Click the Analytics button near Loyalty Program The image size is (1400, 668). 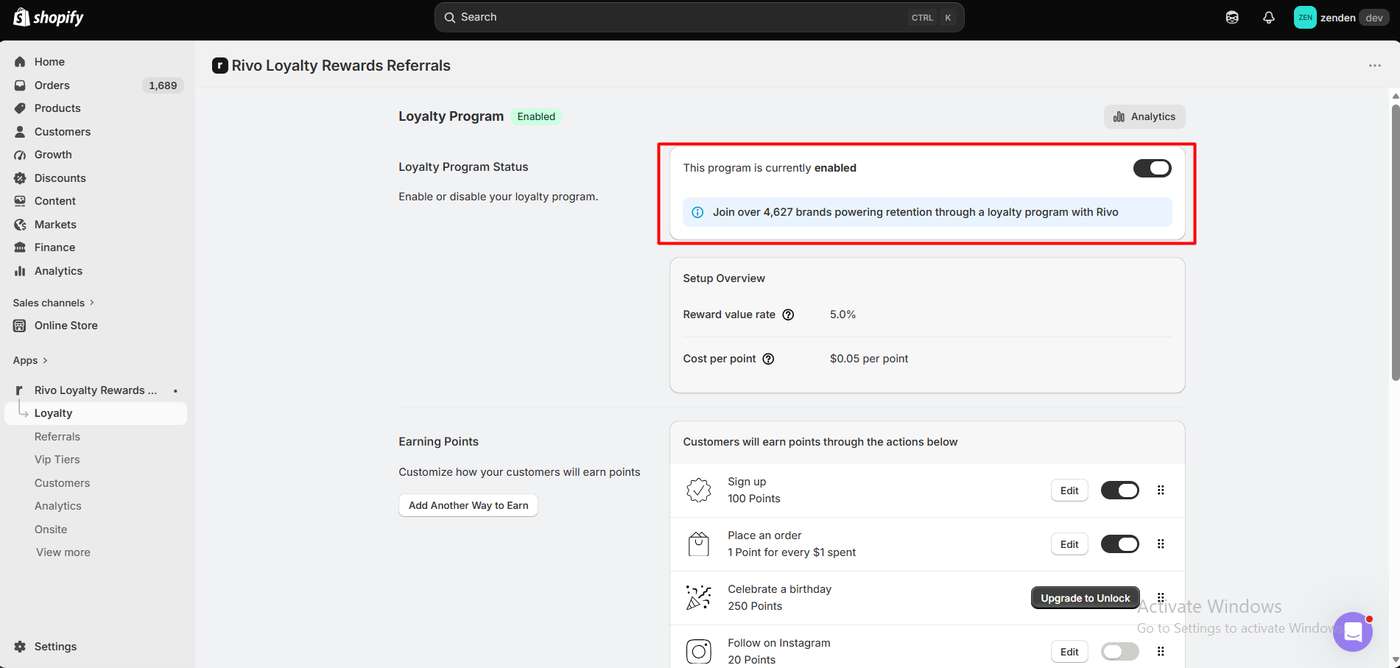(x=1144, y=117)
